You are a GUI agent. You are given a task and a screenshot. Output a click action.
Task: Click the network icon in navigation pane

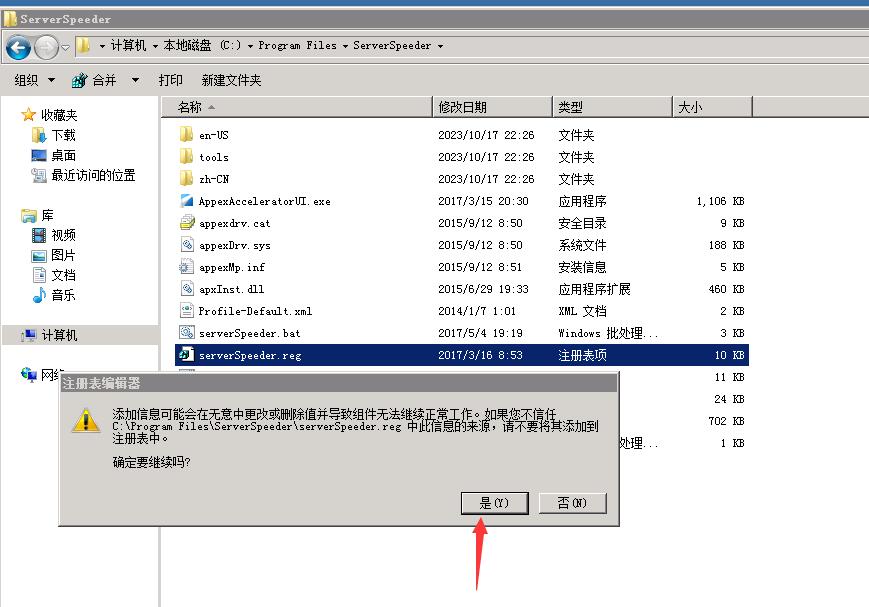click(x=28, y=375)
